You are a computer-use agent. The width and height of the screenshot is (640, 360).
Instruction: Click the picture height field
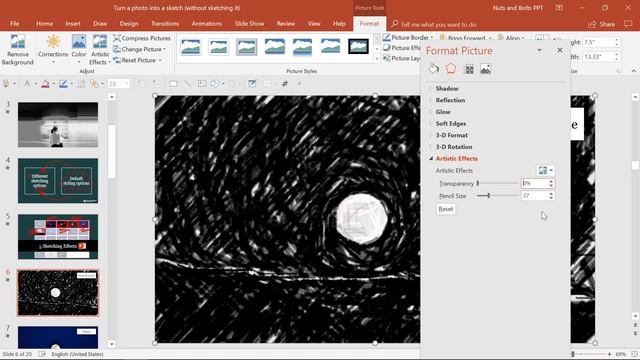pyautogui.click(x=598, y=42)
